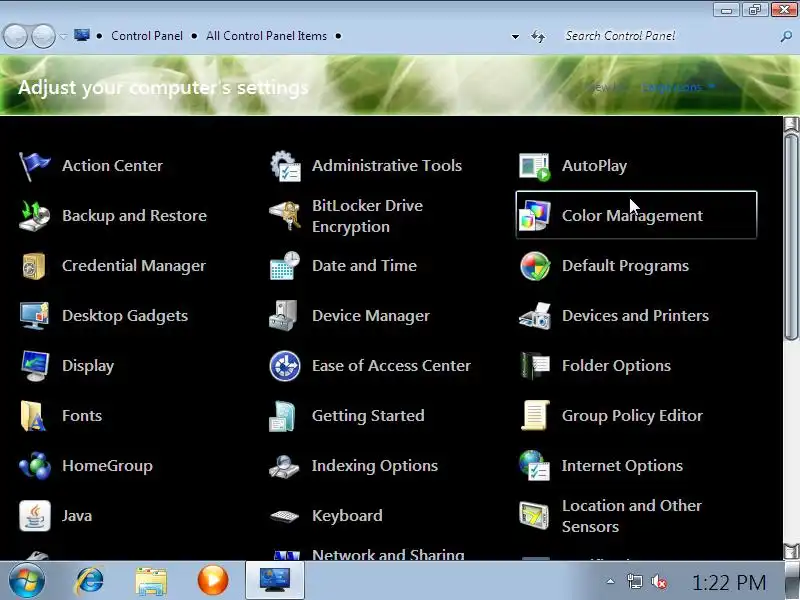Launch Device Manager
The width and height of the screenshot is (800, 600).
pos(349,316)
